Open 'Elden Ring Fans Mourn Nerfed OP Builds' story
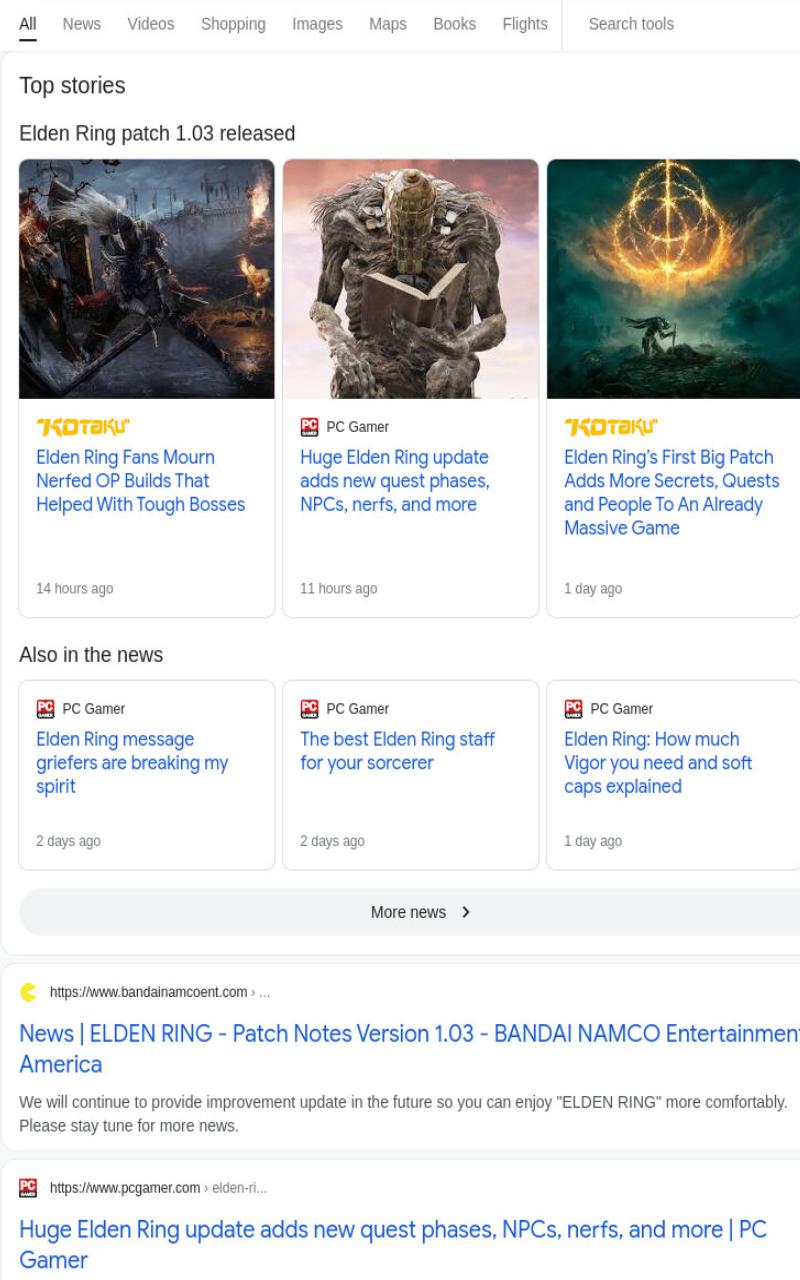 click(x=140, y=481)
